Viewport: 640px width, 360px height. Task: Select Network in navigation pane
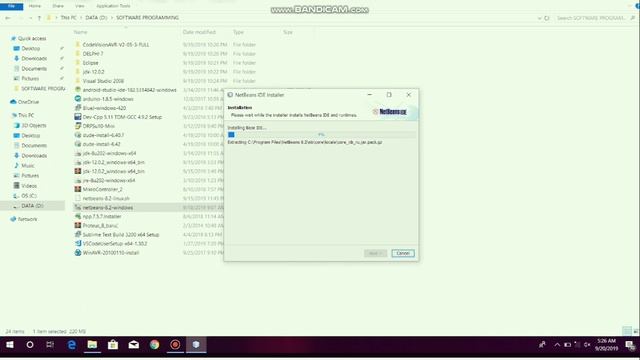27,220
